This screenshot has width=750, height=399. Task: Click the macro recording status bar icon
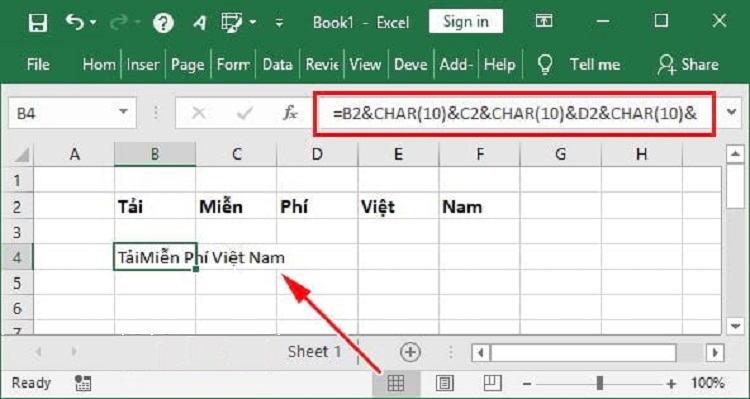(x=83, y=383)
